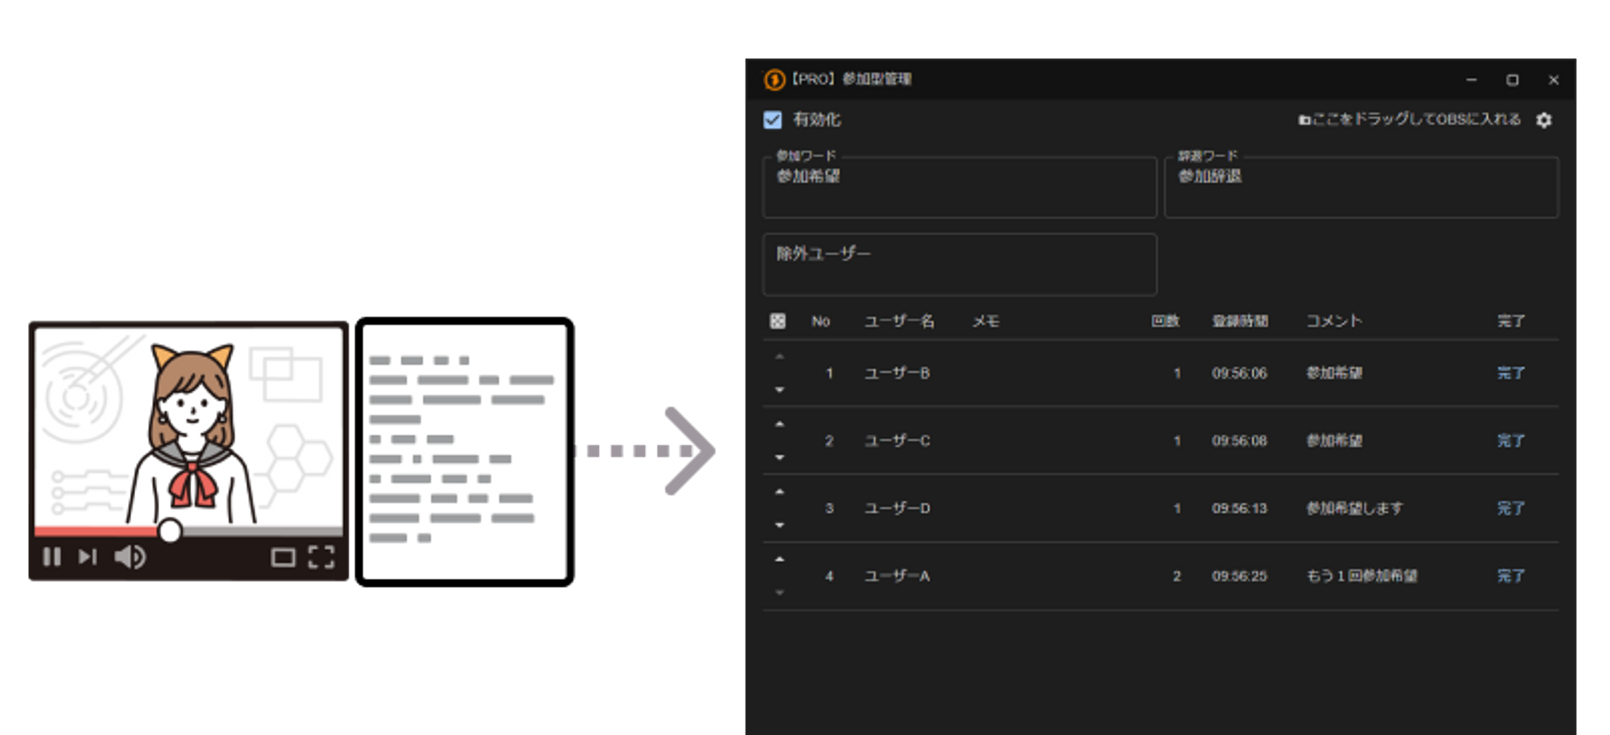Click the OBS drag handle icon

1304,120
